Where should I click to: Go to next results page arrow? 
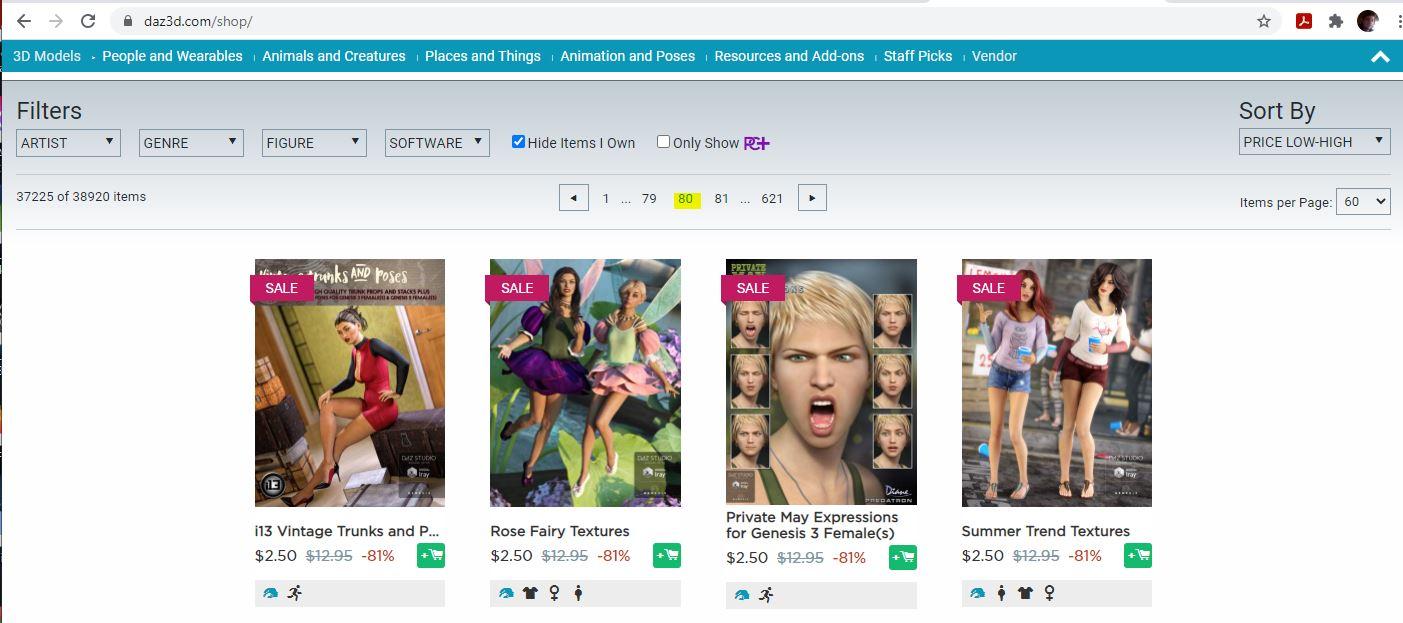tap(812, 198)
